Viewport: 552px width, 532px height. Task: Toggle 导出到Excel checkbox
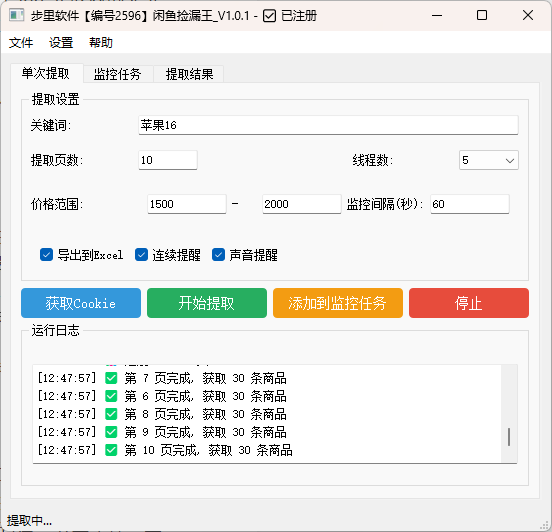click(x=46, y=255)
